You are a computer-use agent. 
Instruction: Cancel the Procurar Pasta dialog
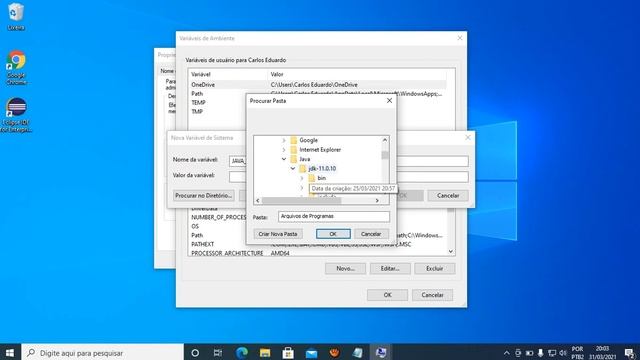(371, 234)
